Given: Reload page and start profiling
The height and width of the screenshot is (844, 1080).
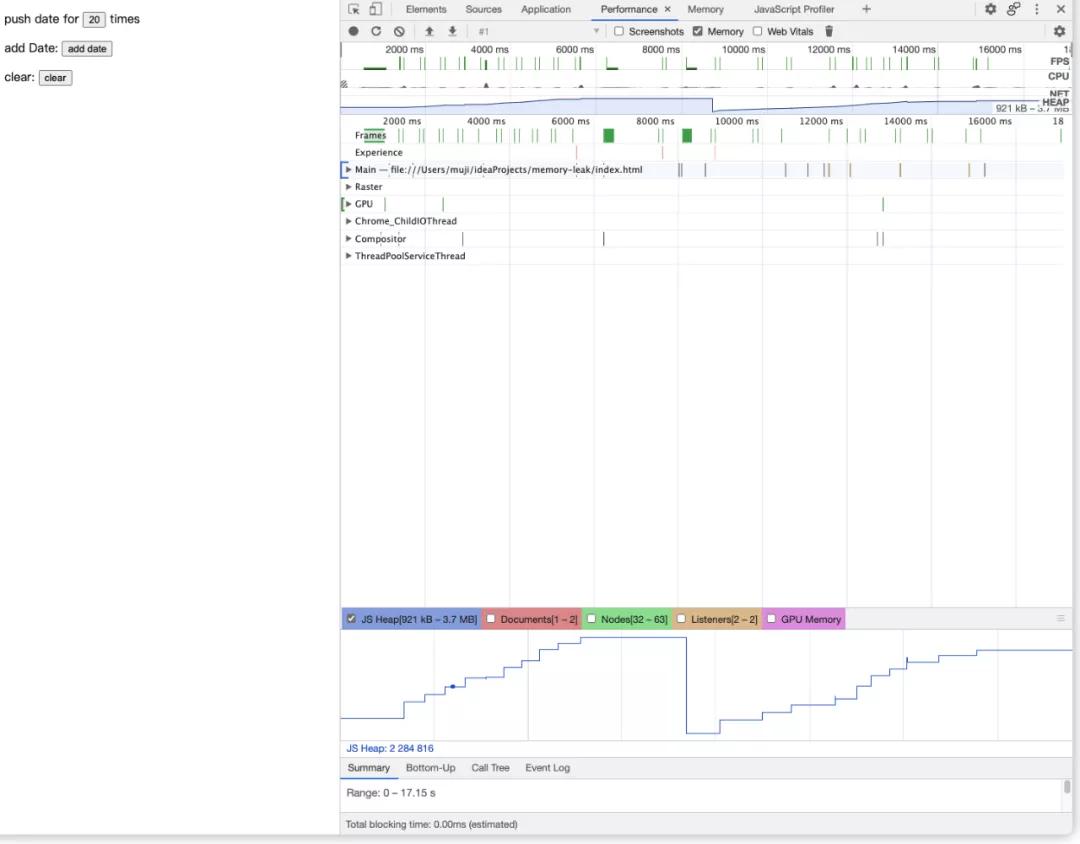Looking at the screenshot, I should tap(376, 31).
